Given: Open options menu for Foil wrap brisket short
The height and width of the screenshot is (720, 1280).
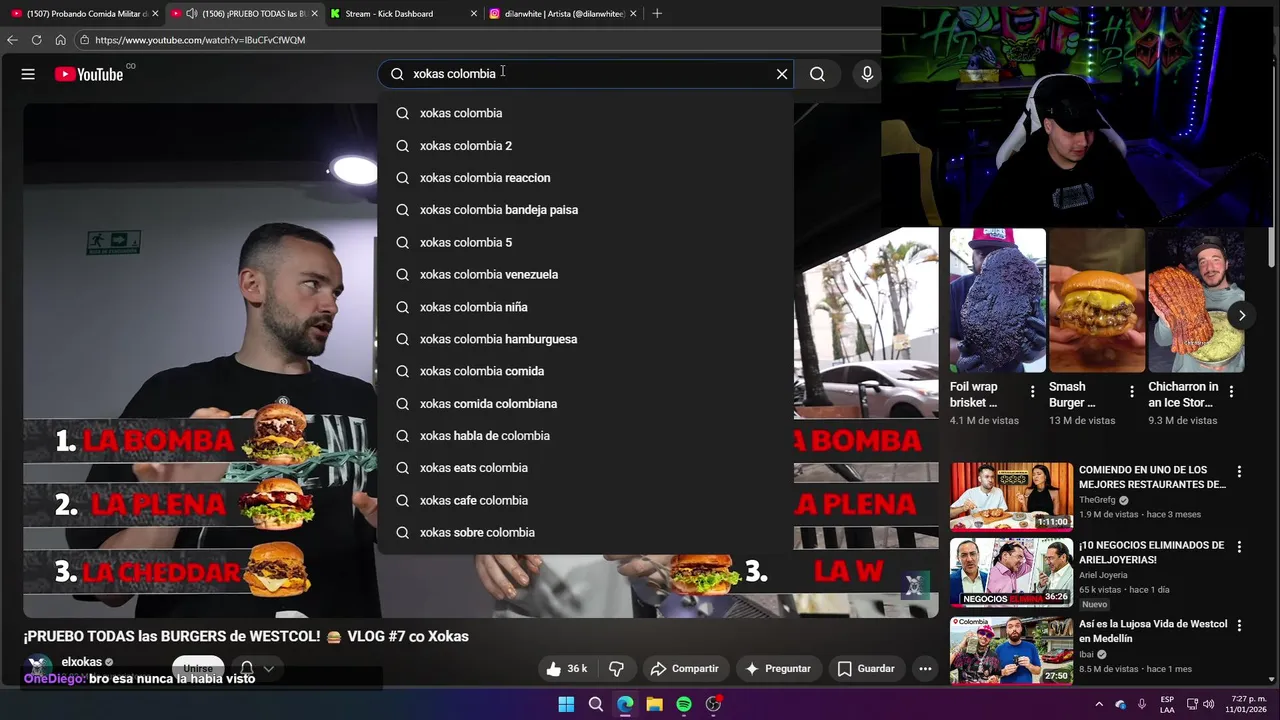Looking at the screenshot, I should click(x=1033, y=391).
